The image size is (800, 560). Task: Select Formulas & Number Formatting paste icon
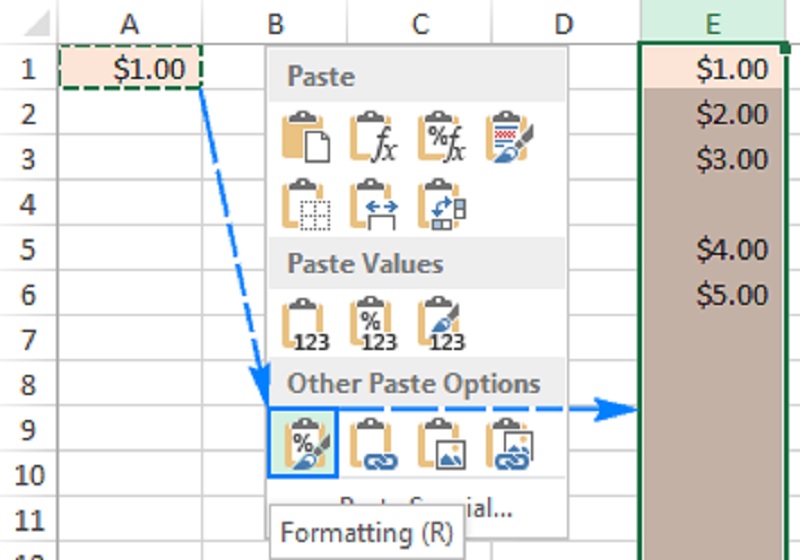click(441, 137)
